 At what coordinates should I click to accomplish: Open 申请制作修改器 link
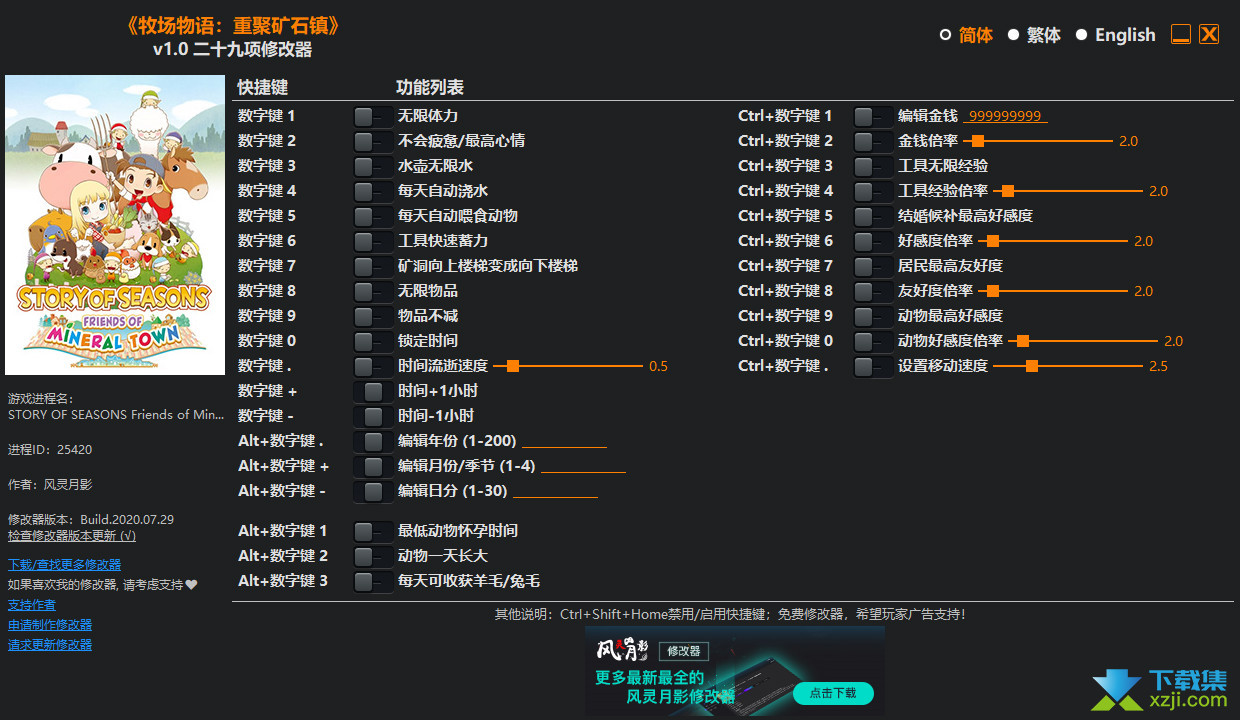(50, 625)
